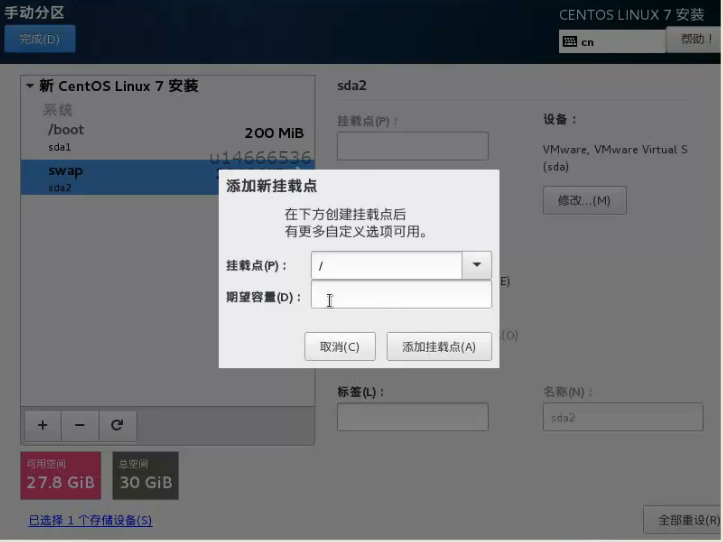This screenshot has height=542, width=723.
Task: Click the 帮助 button
Action: click(x=694, y=39)
